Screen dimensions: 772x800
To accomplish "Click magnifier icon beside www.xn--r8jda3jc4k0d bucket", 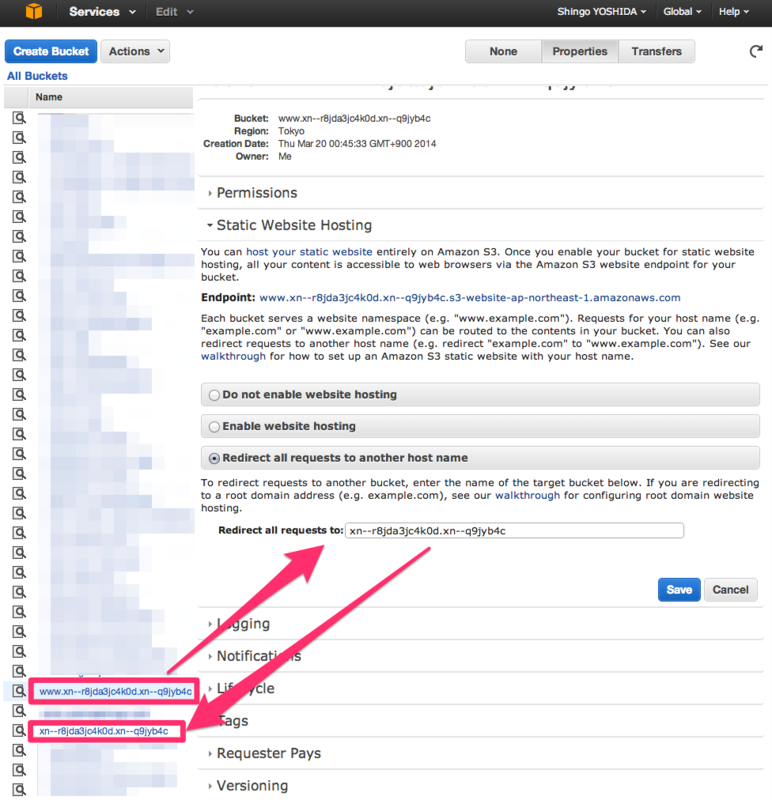I will click(19, 691).
